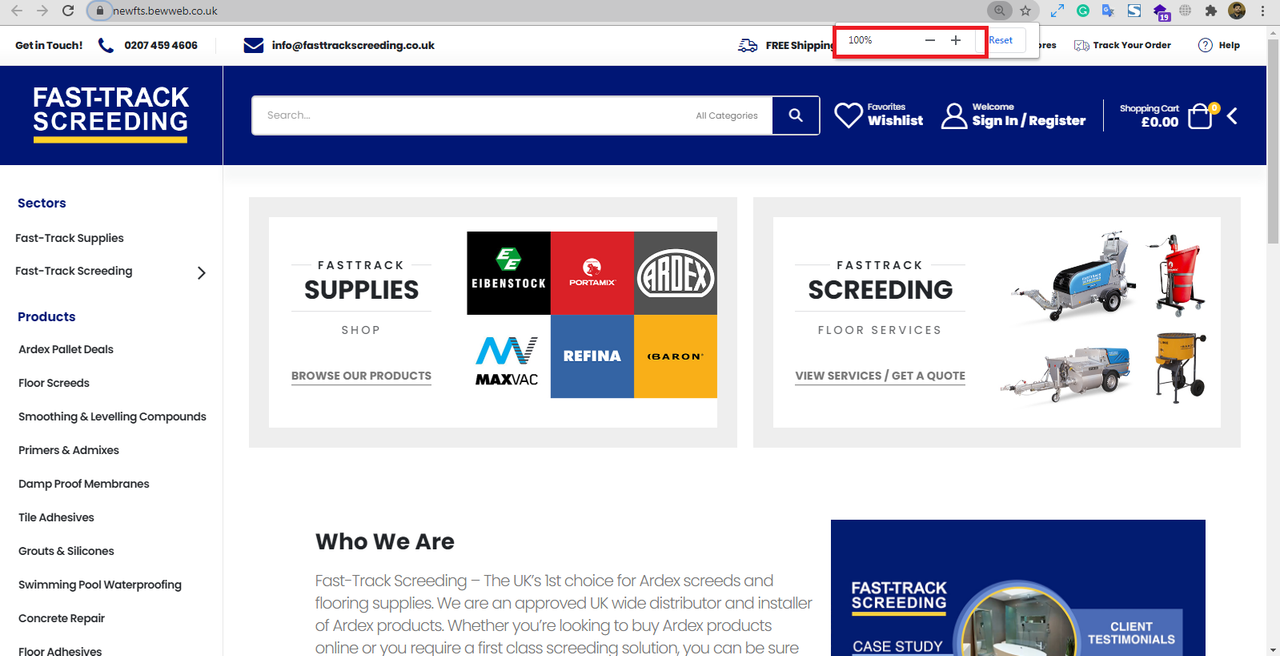View site security padlock info
Viewport: 1280px width, 656px height.
pos(99,11)
